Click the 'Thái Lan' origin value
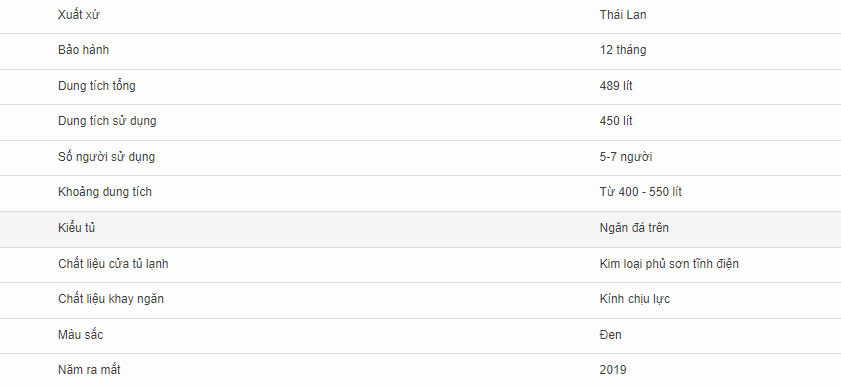The image size is (841, 388). [x=623, y=14]
